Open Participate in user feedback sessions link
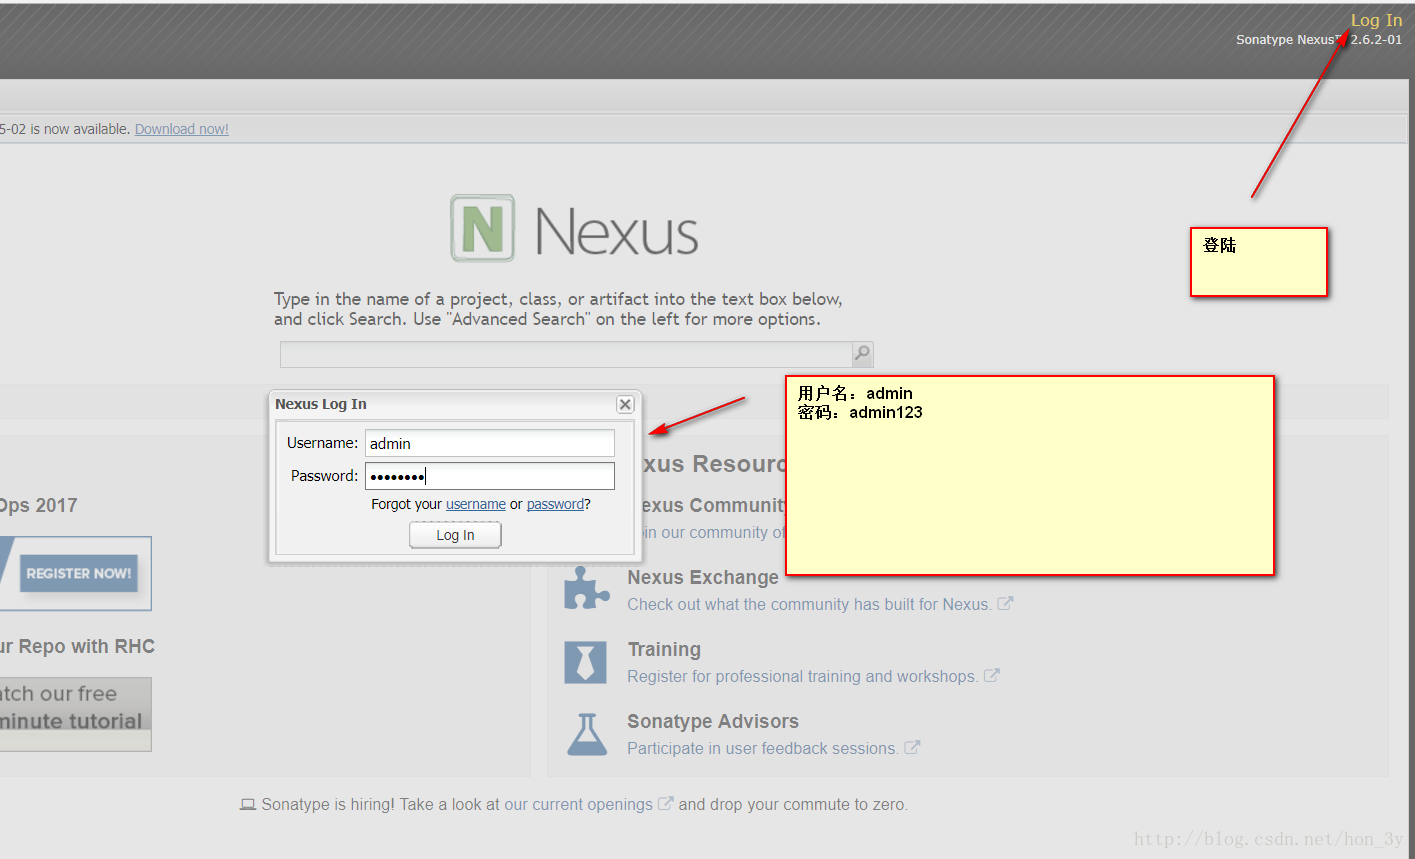 (763, 748)
